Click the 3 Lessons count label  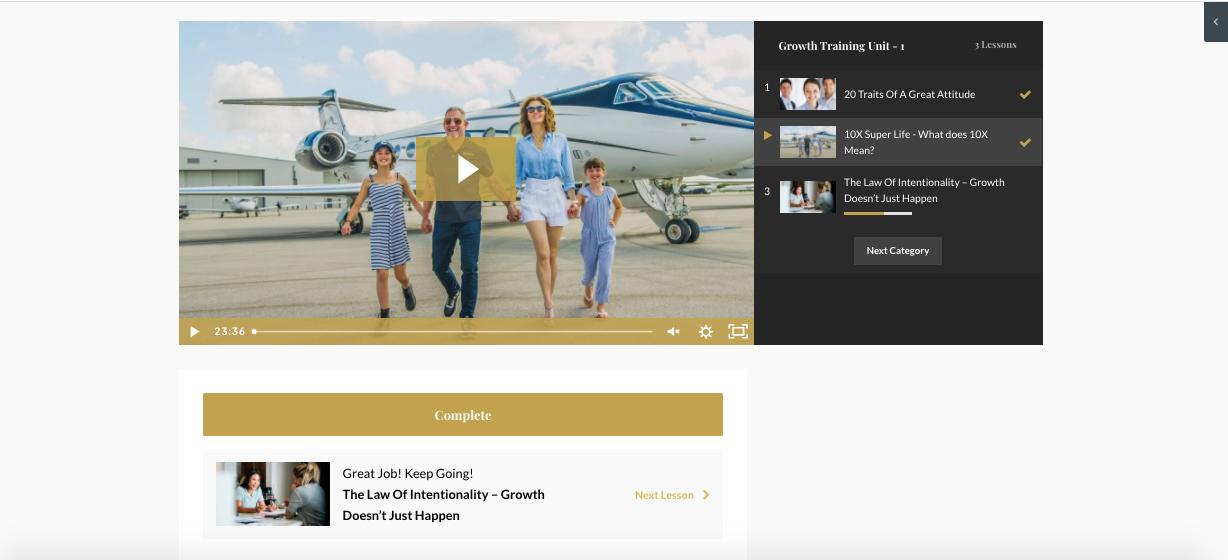pyautogui.click(x=996, y=45)
